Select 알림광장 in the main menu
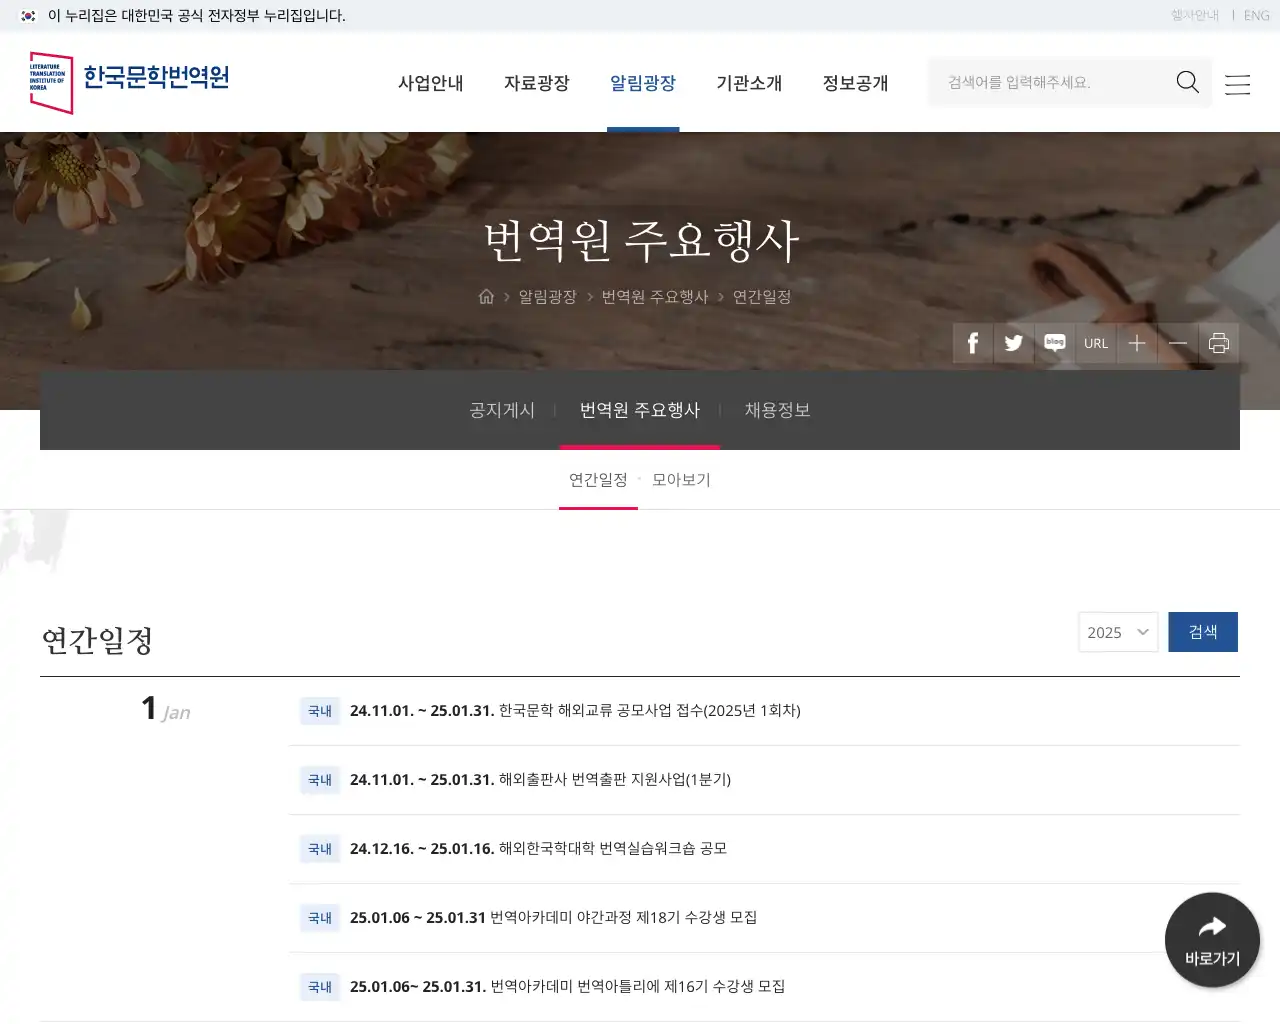Viewport: 1280px width, 1024px height. [x=643, y=84]
